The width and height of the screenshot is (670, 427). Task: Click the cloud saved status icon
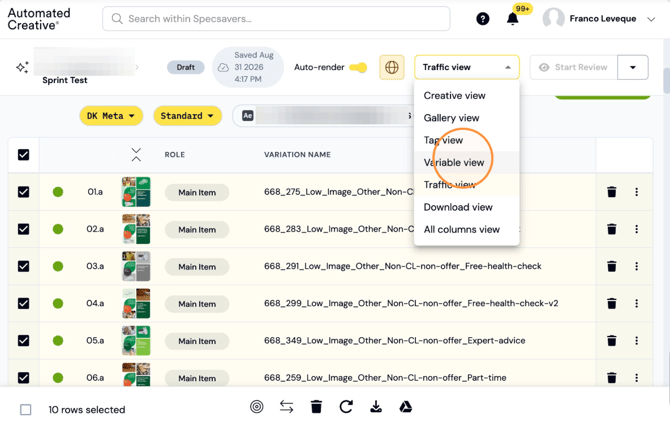(223, 68)
